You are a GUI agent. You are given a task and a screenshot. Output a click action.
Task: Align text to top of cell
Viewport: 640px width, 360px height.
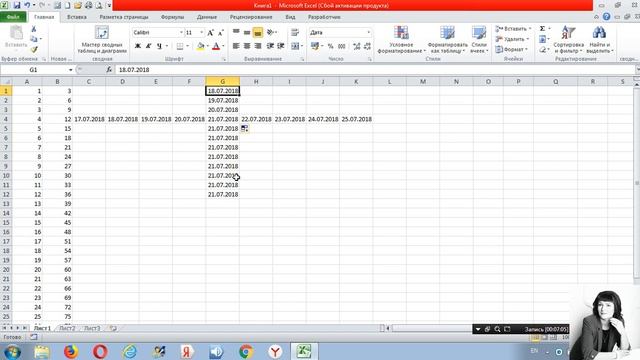pos(236,32)
